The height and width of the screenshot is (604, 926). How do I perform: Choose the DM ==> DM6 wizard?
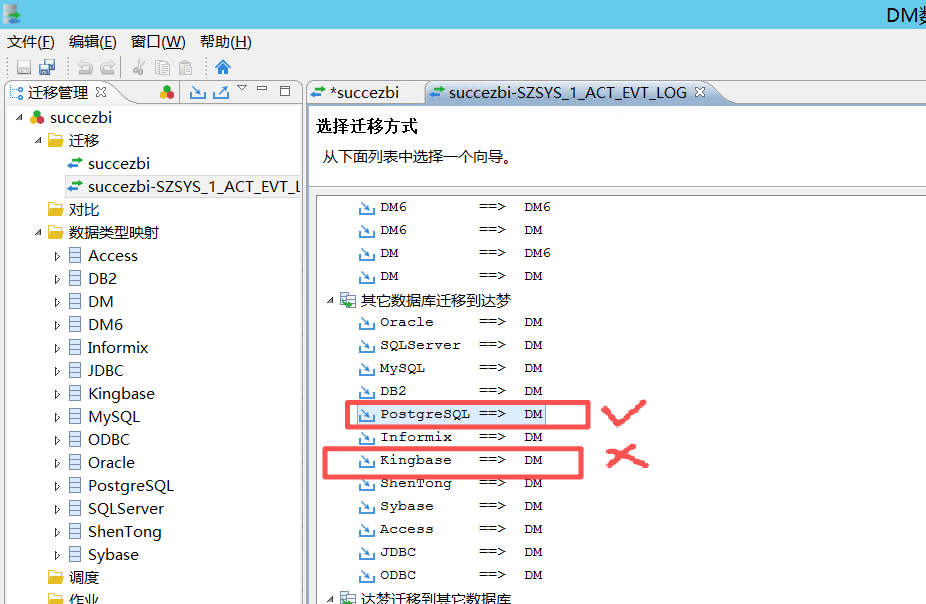click(455, 253)
